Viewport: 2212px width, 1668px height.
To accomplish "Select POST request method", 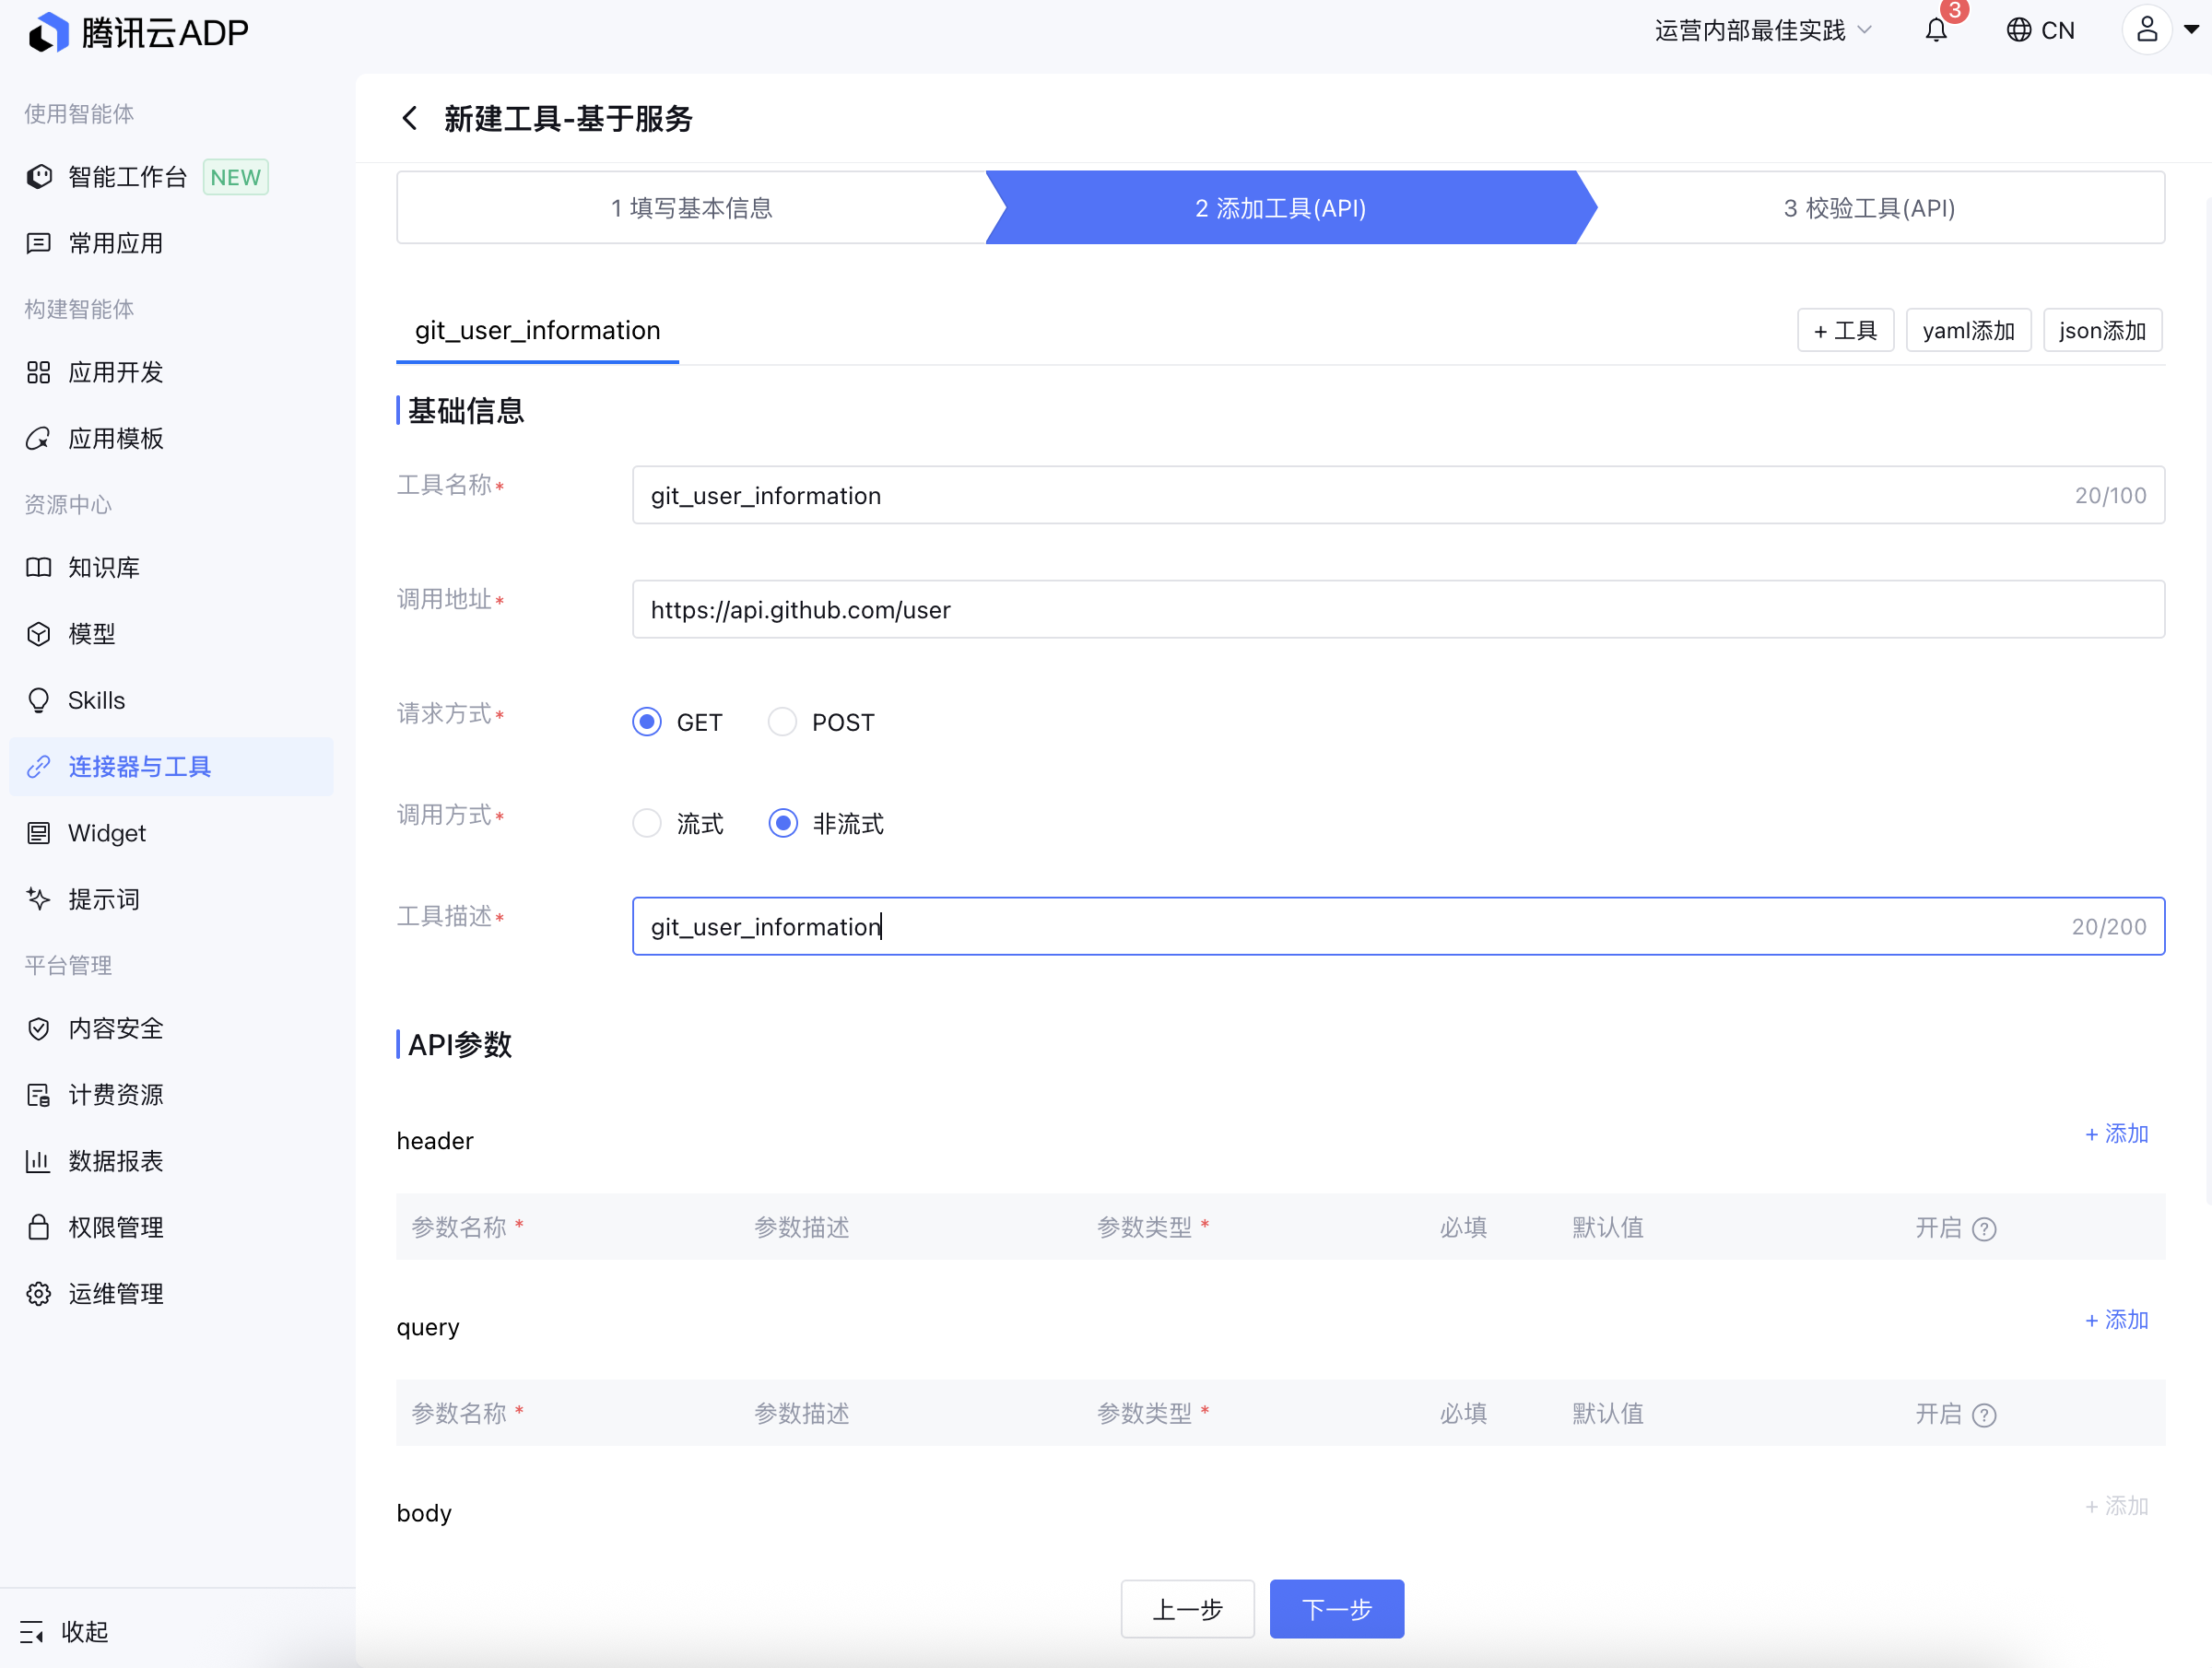I will click(x=782, y=722).
